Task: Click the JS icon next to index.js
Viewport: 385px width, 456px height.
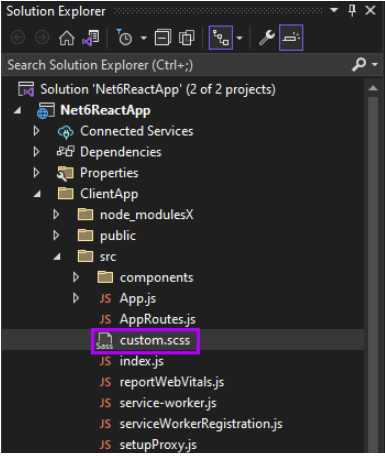Action: pos(105,361)
